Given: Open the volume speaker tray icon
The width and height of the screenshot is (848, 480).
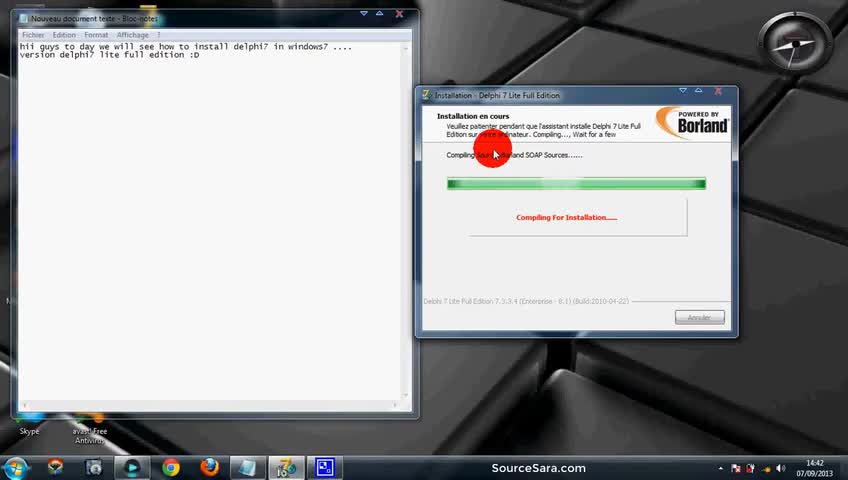Looking at the screenshot, I should coord(780,469).
